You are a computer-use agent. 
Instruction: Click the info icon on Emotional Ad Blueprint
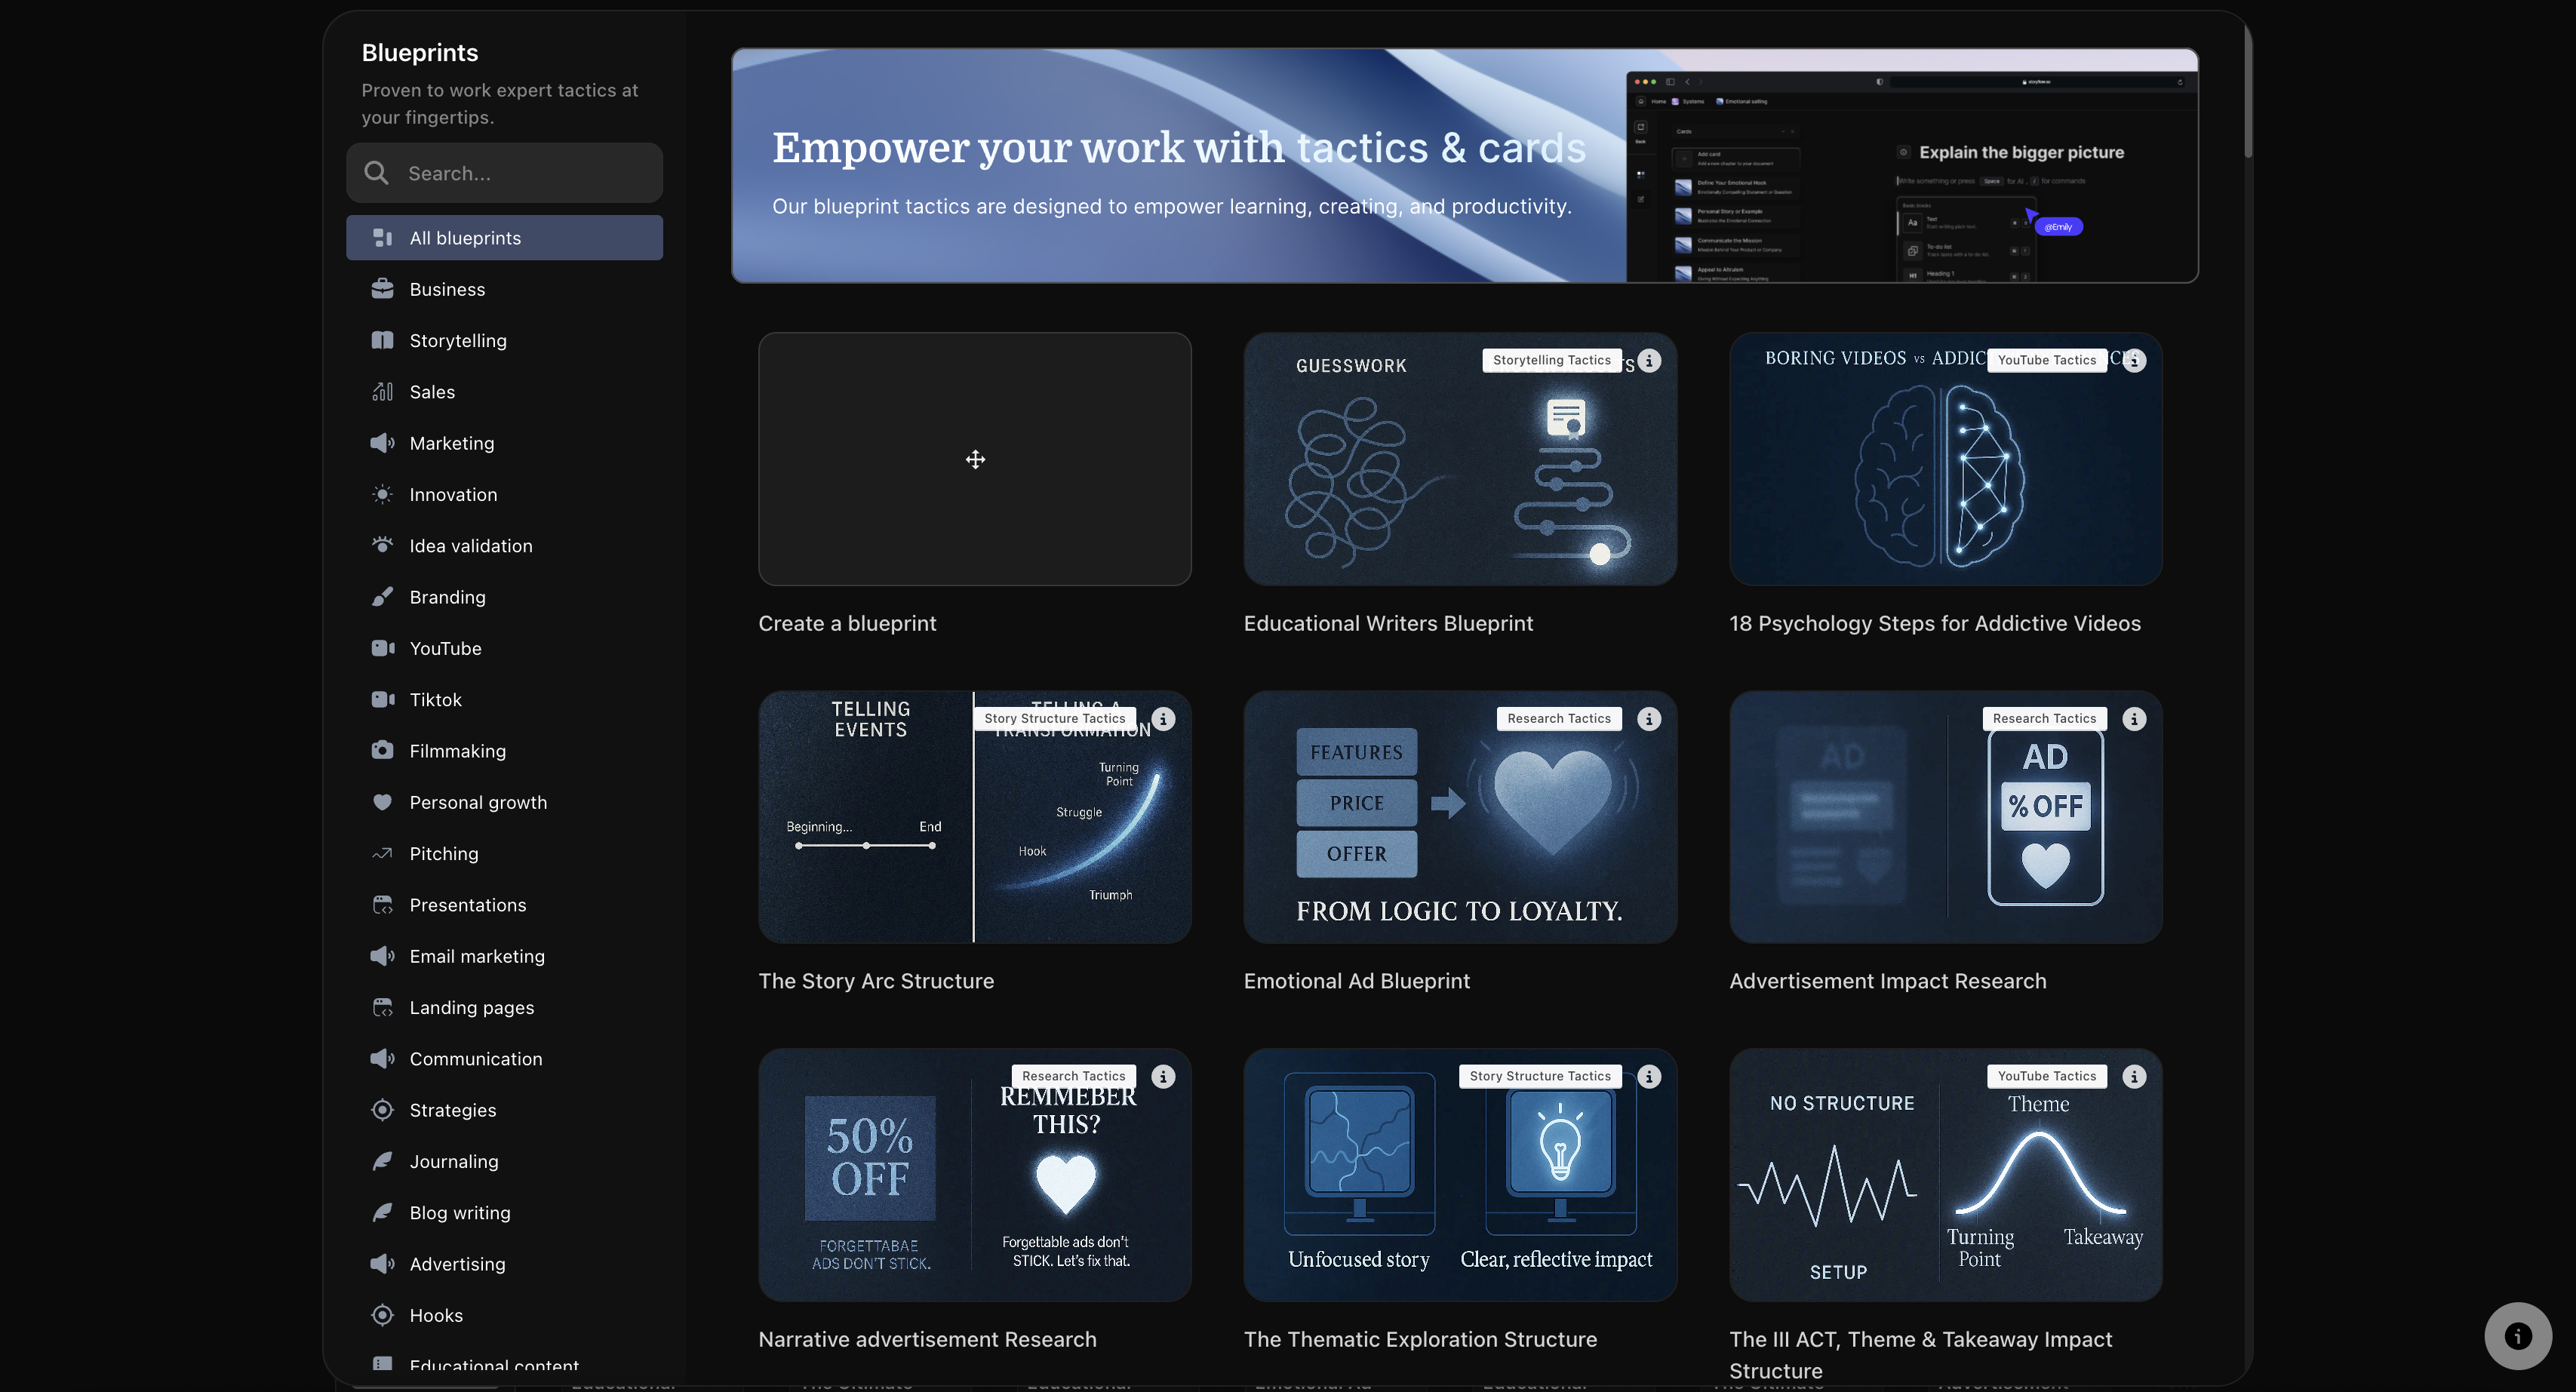[1649, 718]
